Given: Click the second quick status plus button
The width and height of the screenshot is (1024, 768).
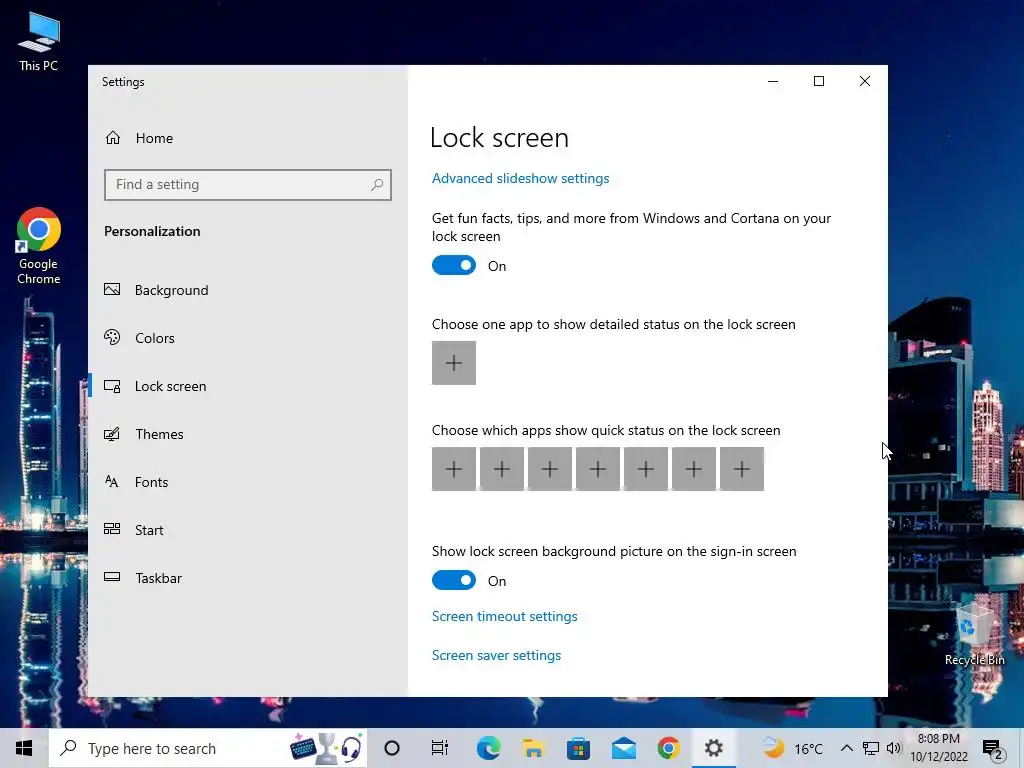Looking at the screenshot, I should (502, 469).
